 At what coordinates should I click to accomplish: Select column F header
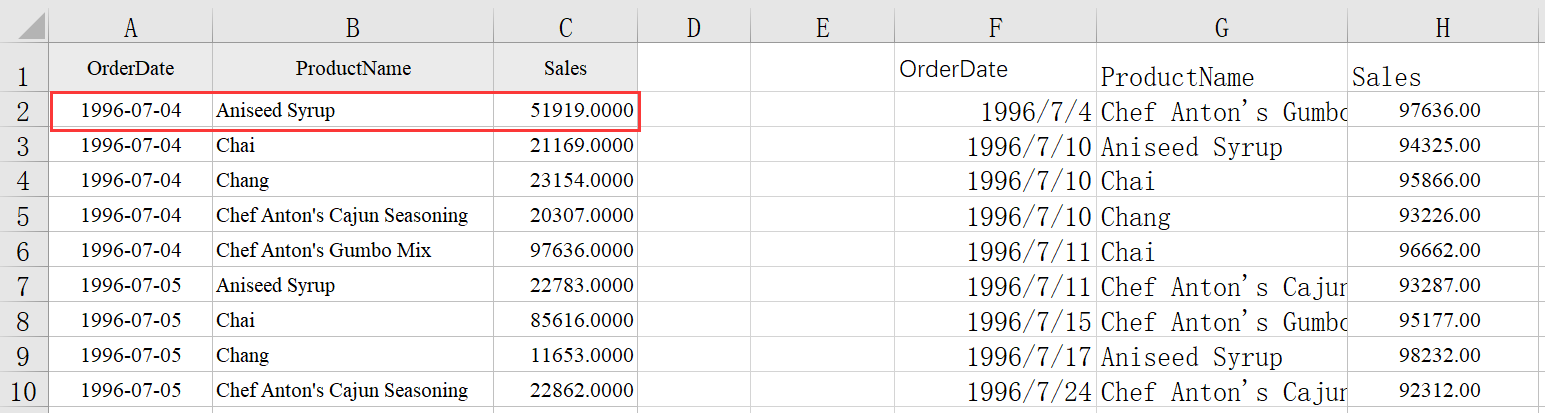click(995, 28)
